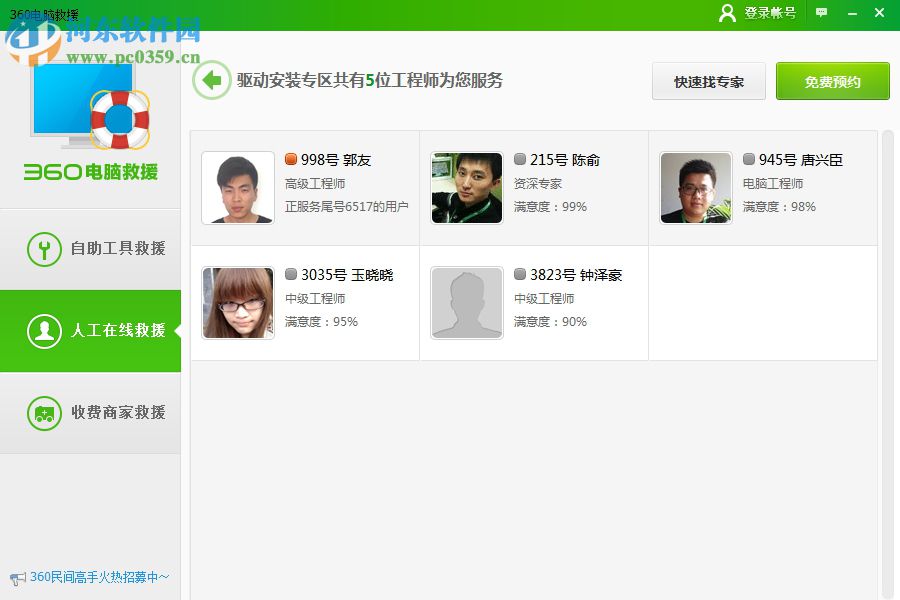Open 钟泽豪's placeholder avatar
The image size is (900, 600).
[x=467, y=303]
